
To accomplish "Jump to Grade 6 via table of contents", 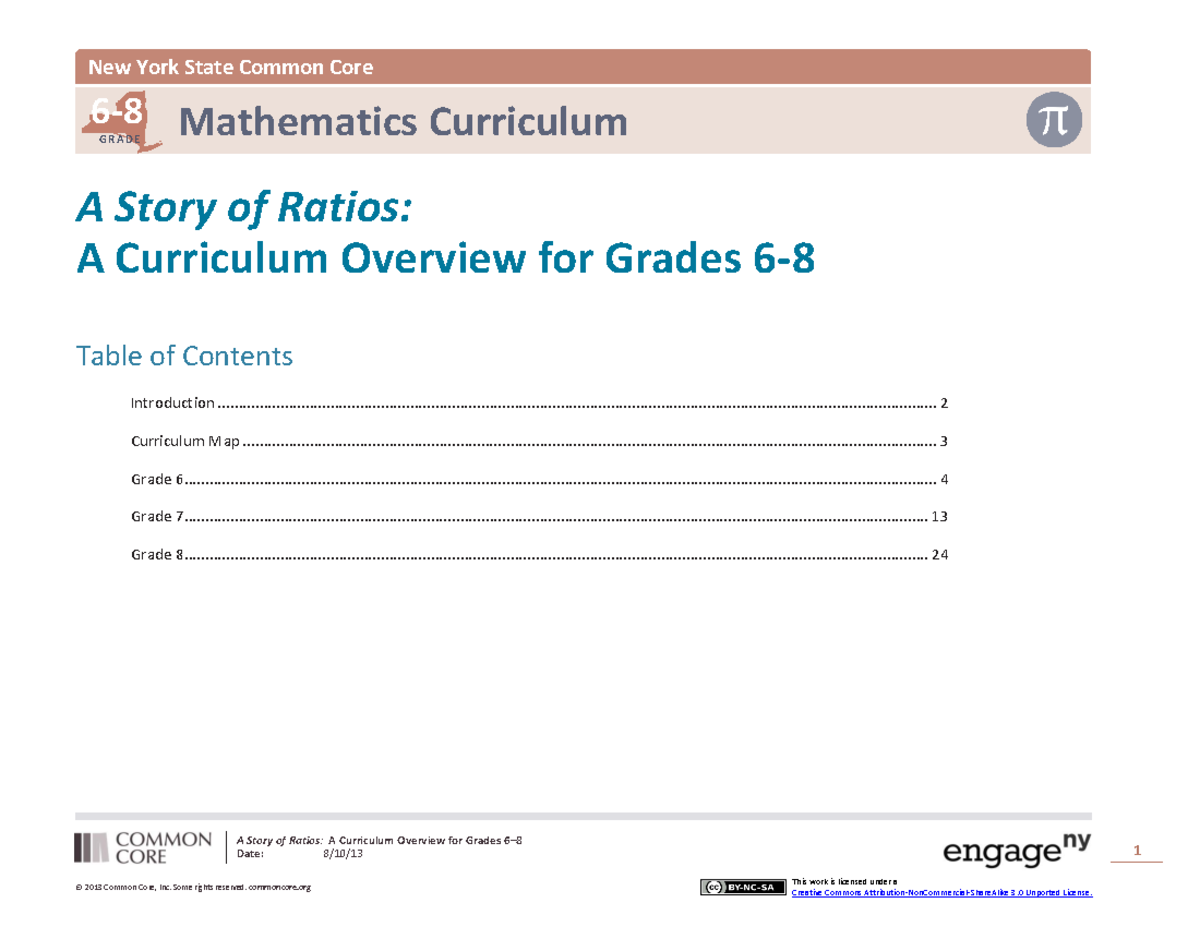I will point(156,478).
